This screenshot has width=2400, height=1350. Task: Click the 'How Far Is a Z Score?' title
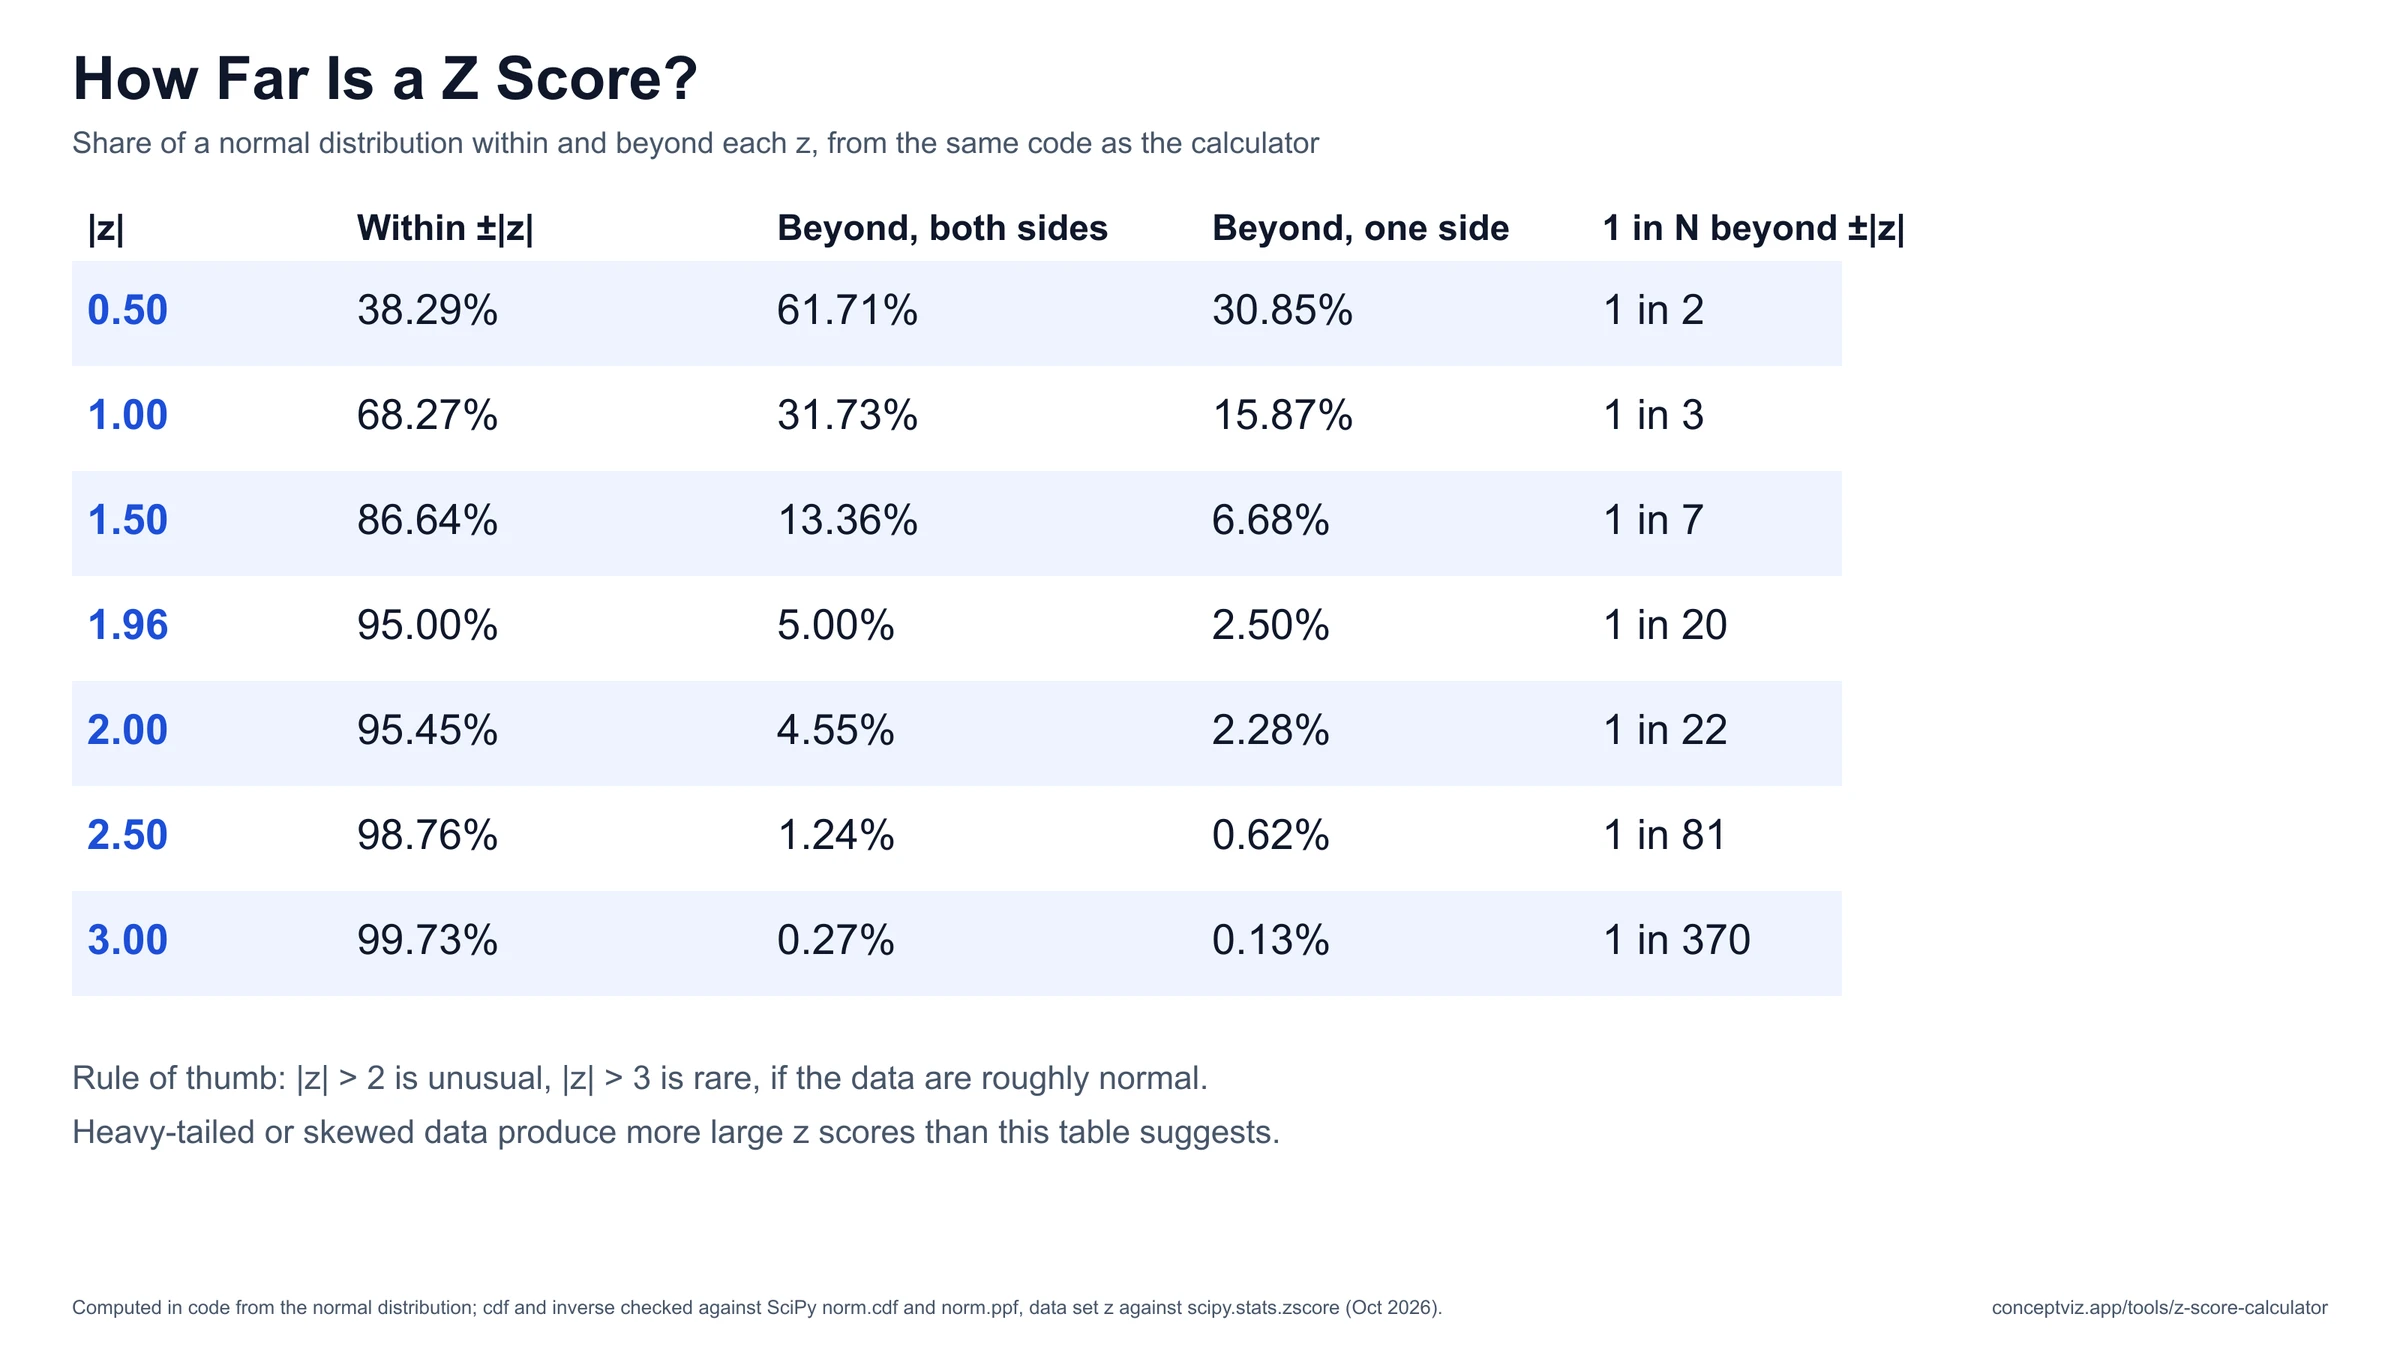coord(385,78)
